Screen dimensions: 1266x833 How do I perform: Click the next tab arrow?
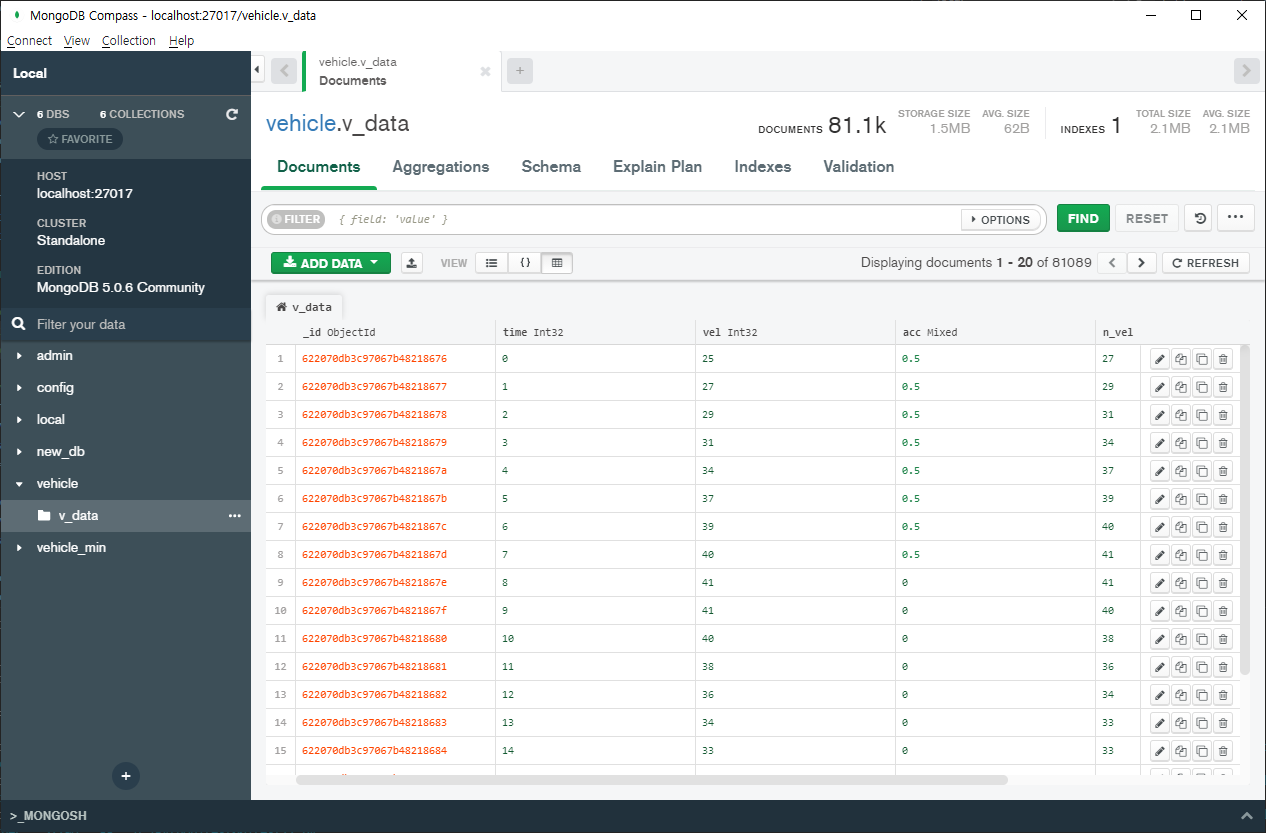pos(1246,71)
